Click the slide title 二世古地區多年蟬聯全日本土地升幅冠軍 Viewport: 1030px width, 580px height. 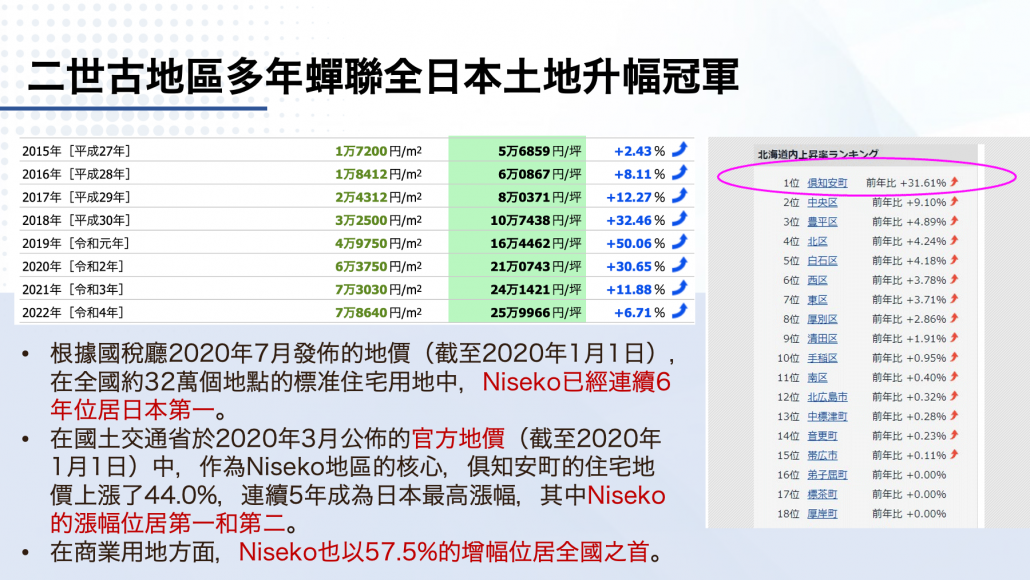tap(384, 76)
